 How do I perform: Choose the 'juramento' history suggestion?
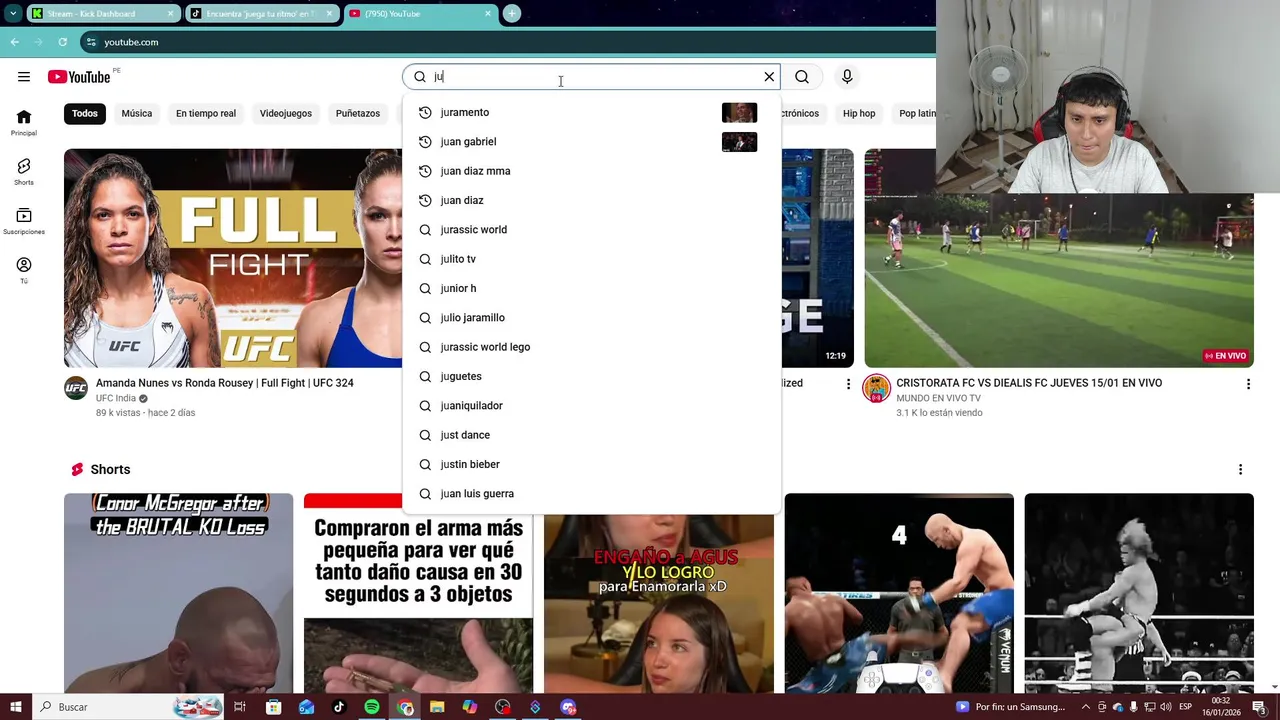(590, 112)
